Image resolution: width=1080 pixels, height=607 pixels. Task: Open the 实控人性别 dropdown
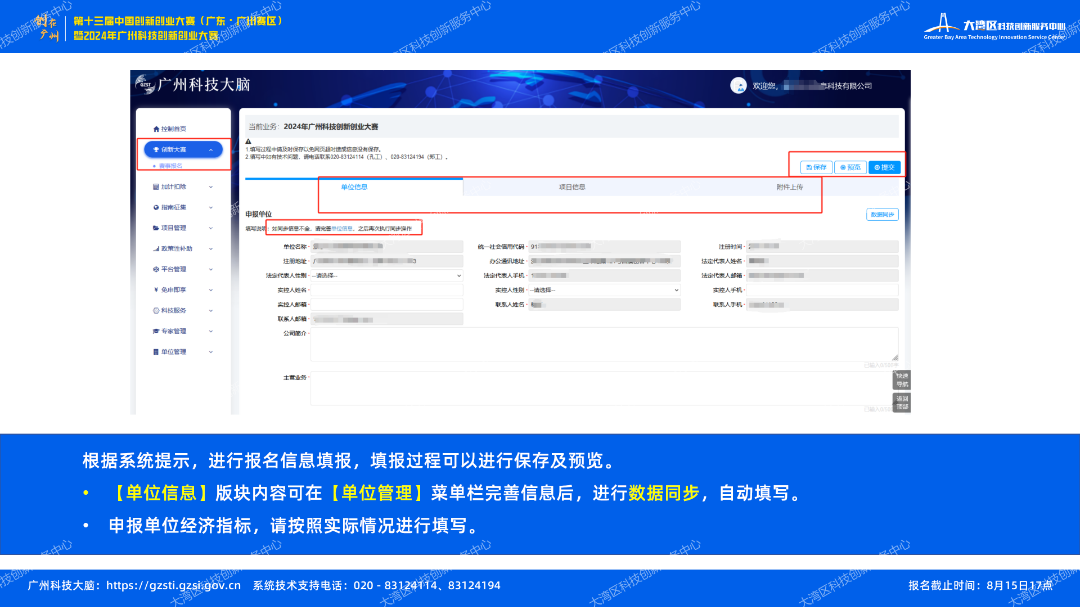(604, 290)
